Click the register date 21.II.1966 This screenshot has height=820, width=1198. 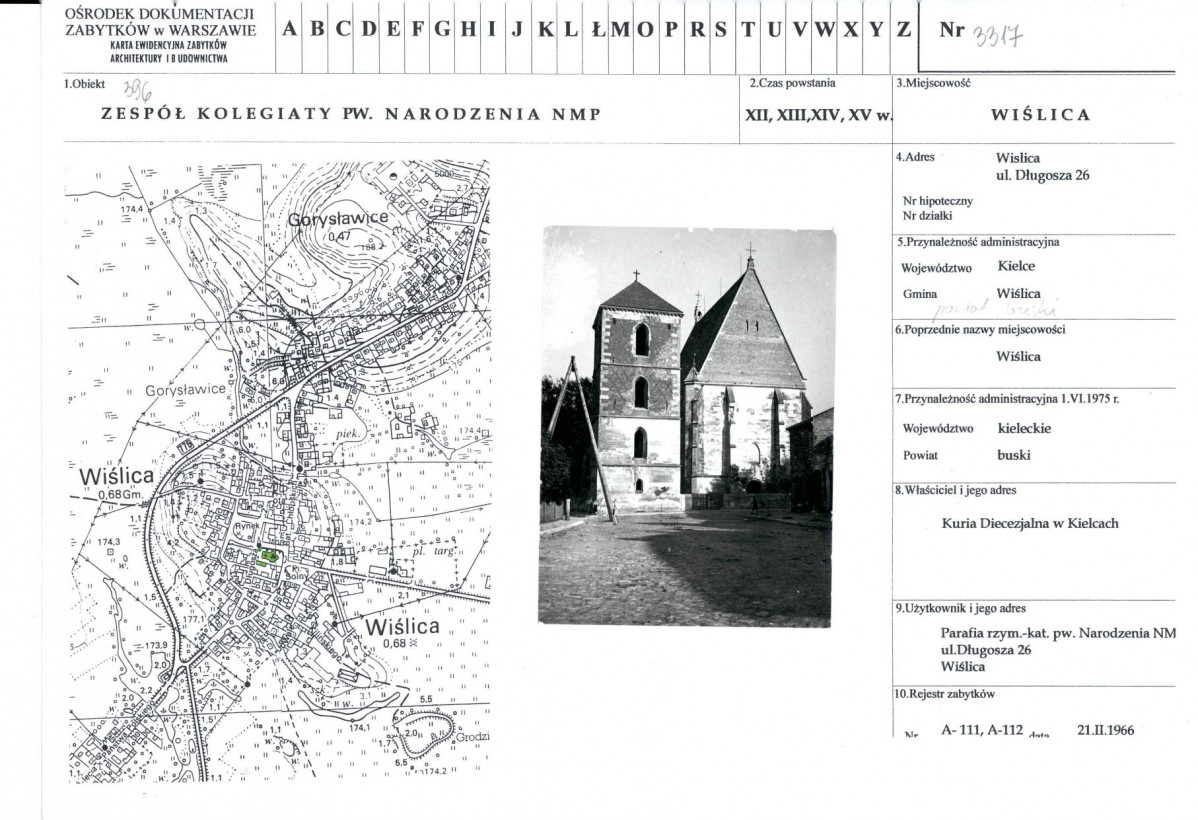click(1106, 730)
